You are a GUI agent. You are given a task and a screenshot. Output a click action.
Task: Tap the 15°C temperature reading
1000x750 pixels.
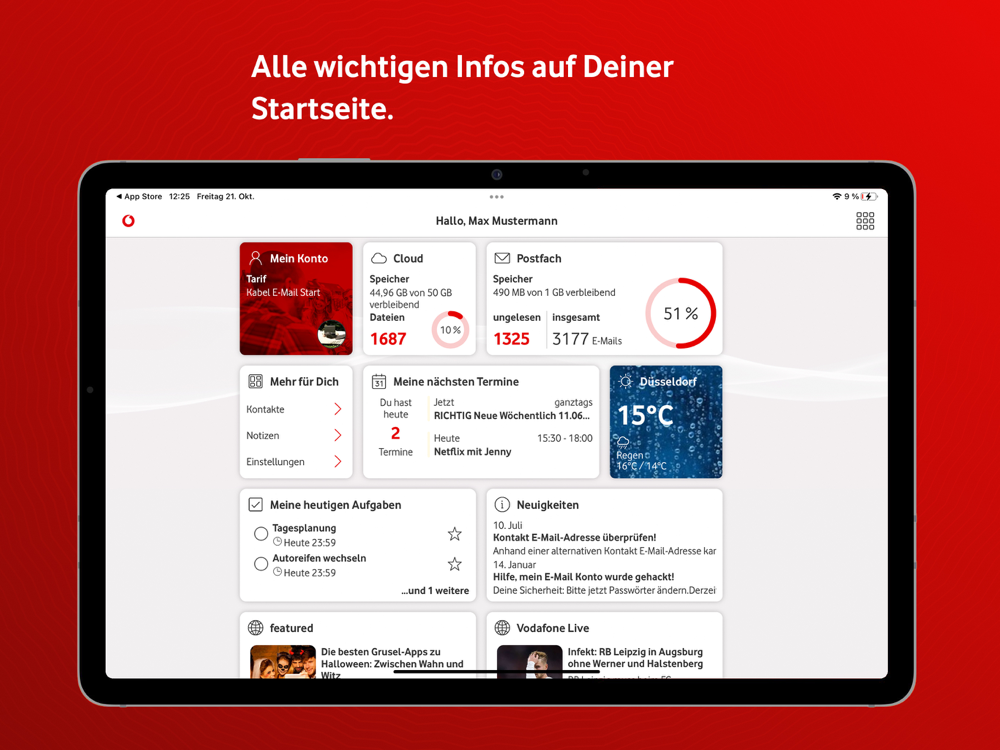click(x=645, y=416)
